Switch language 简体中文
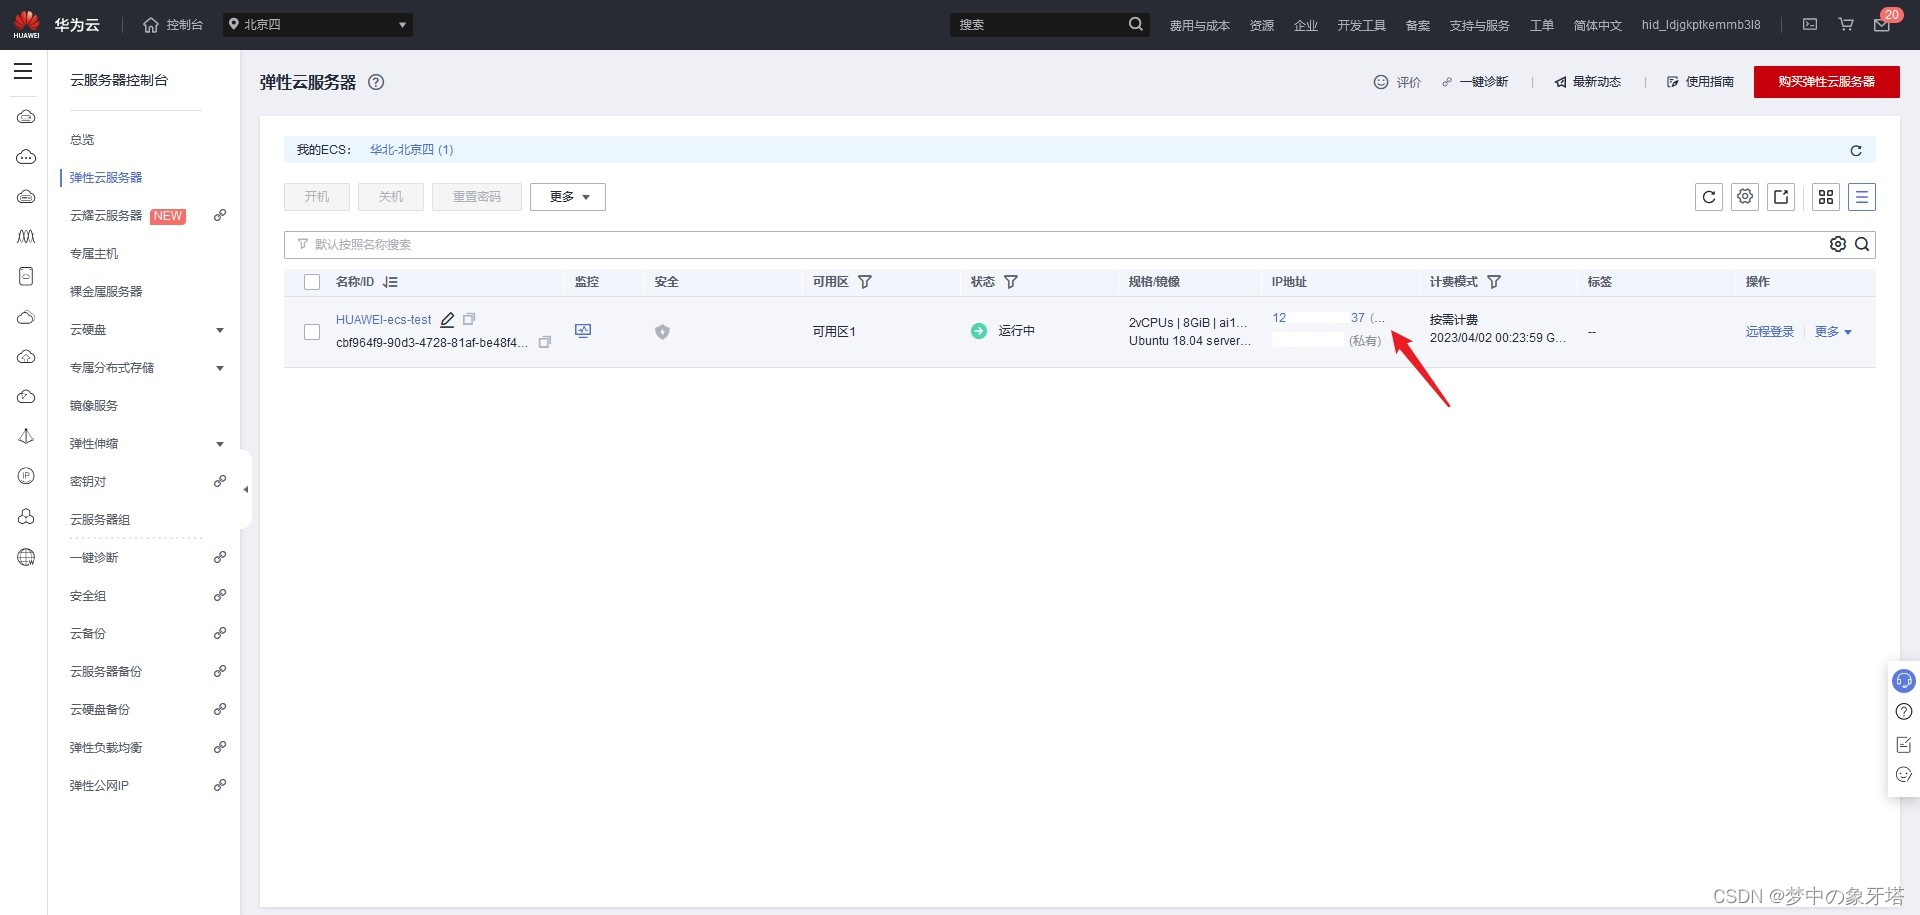 [1597, 25]
